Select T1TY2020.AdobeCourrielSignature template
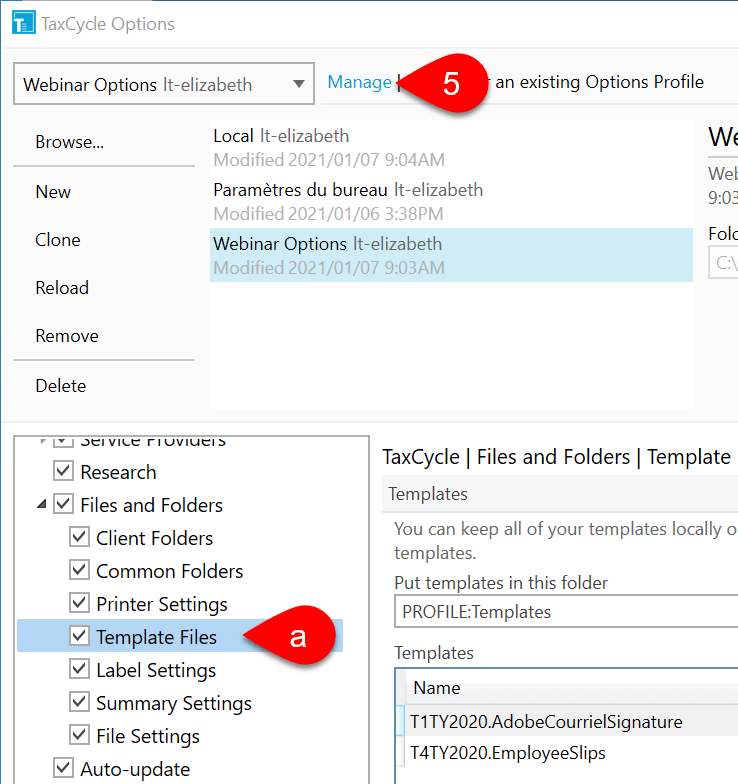Image resolution: width=738 pixels, height=784 pixels. [x=546, y=722]
